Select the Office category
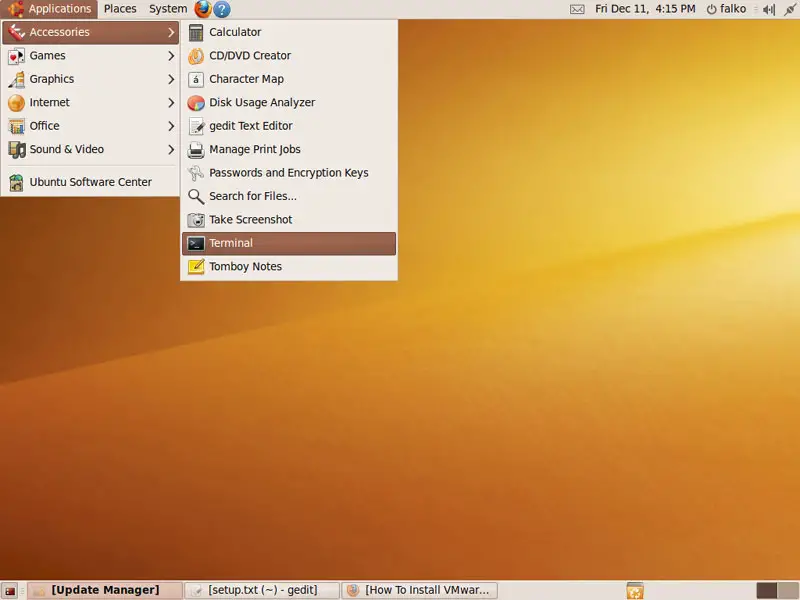This screenshot has width=800, height=600. click(x=91, y=126)
